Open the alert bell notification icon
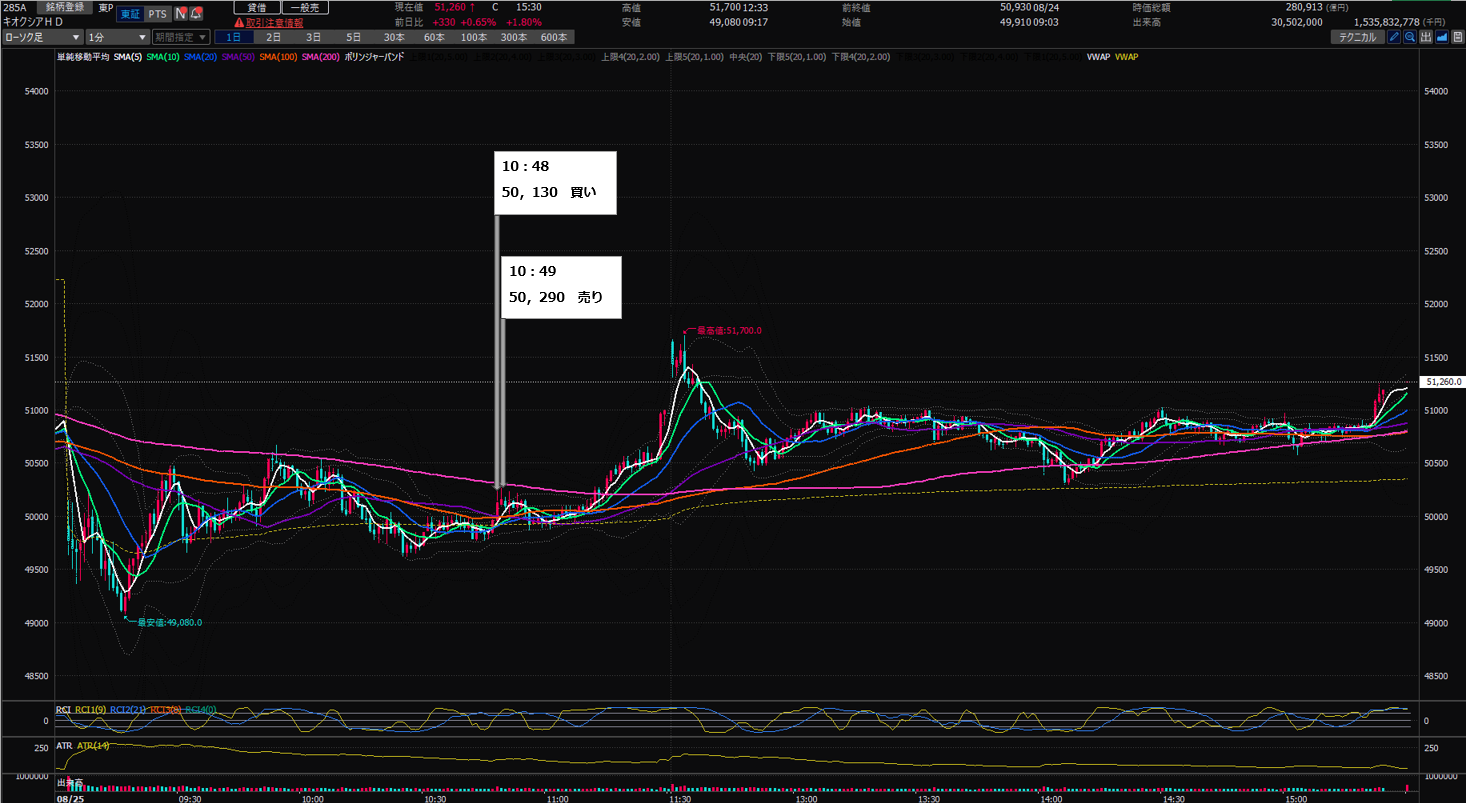Image resolution: width=1466 pixels, height=803 pixels. pyautogui.click(x=196, y=13)
